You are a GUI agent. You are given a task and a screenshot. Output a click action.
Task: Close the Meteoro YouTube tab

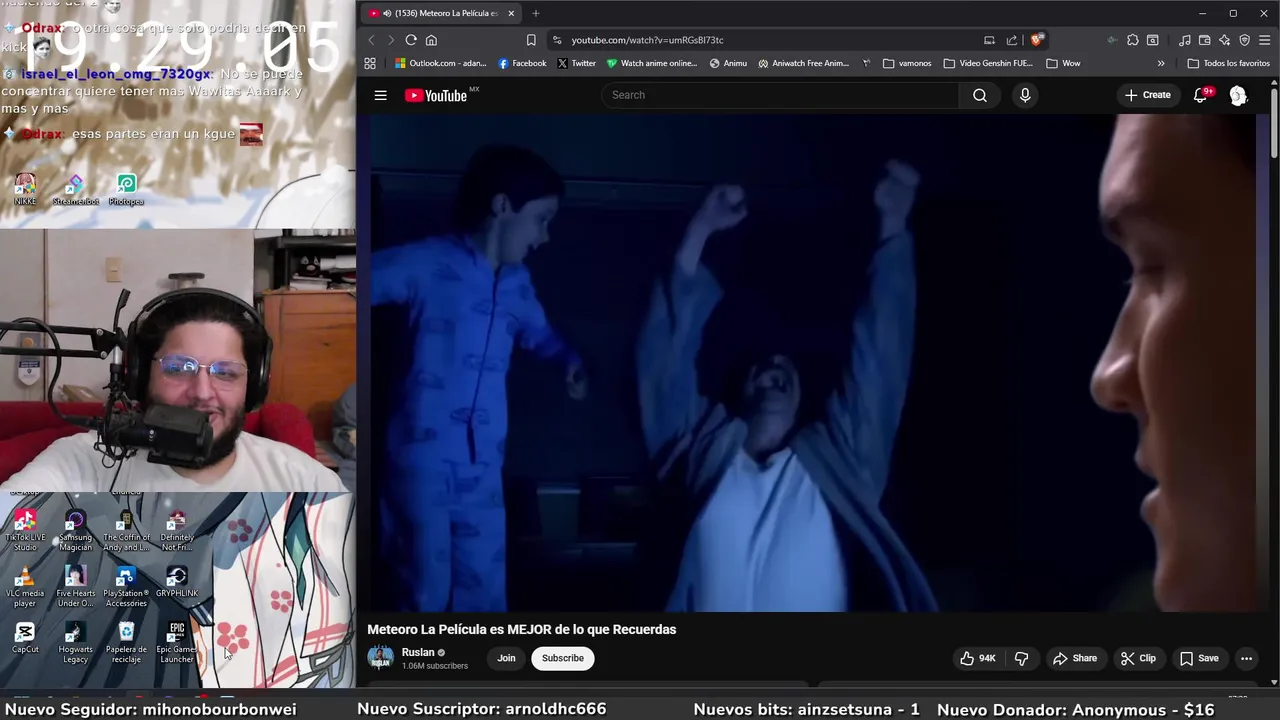click(511, 13)
